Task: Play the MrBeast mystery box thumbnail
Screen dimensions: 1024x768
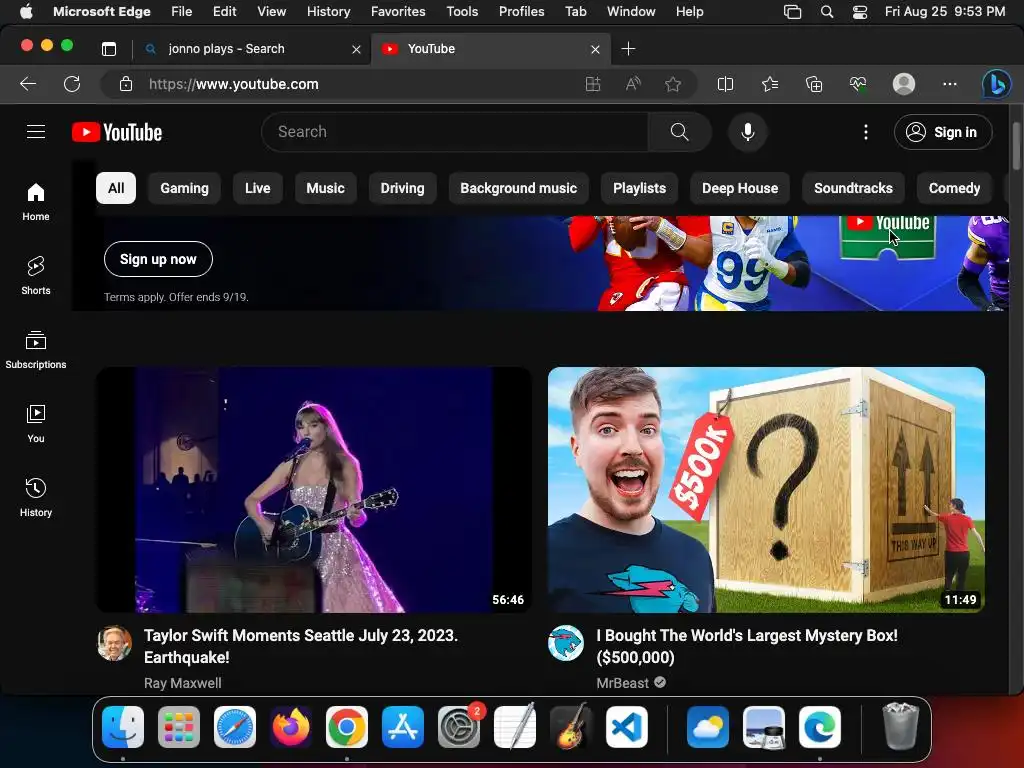Action: pos(766,490)
